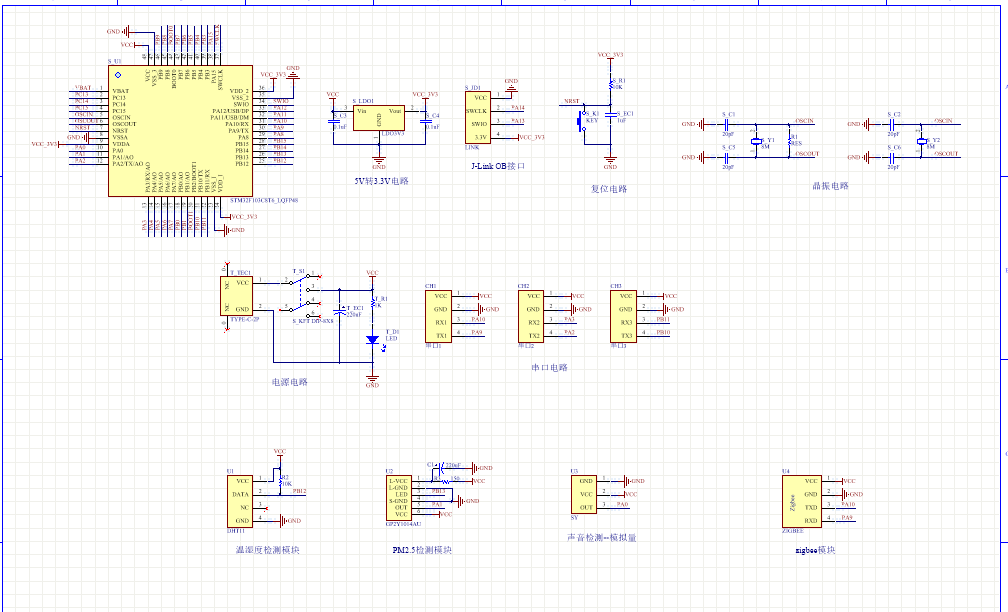The height and width of the screenshot is (612, 1008).
Task: Select the STM32F103C8T6 microcontroller chip
Action: [x=180, y=130]
